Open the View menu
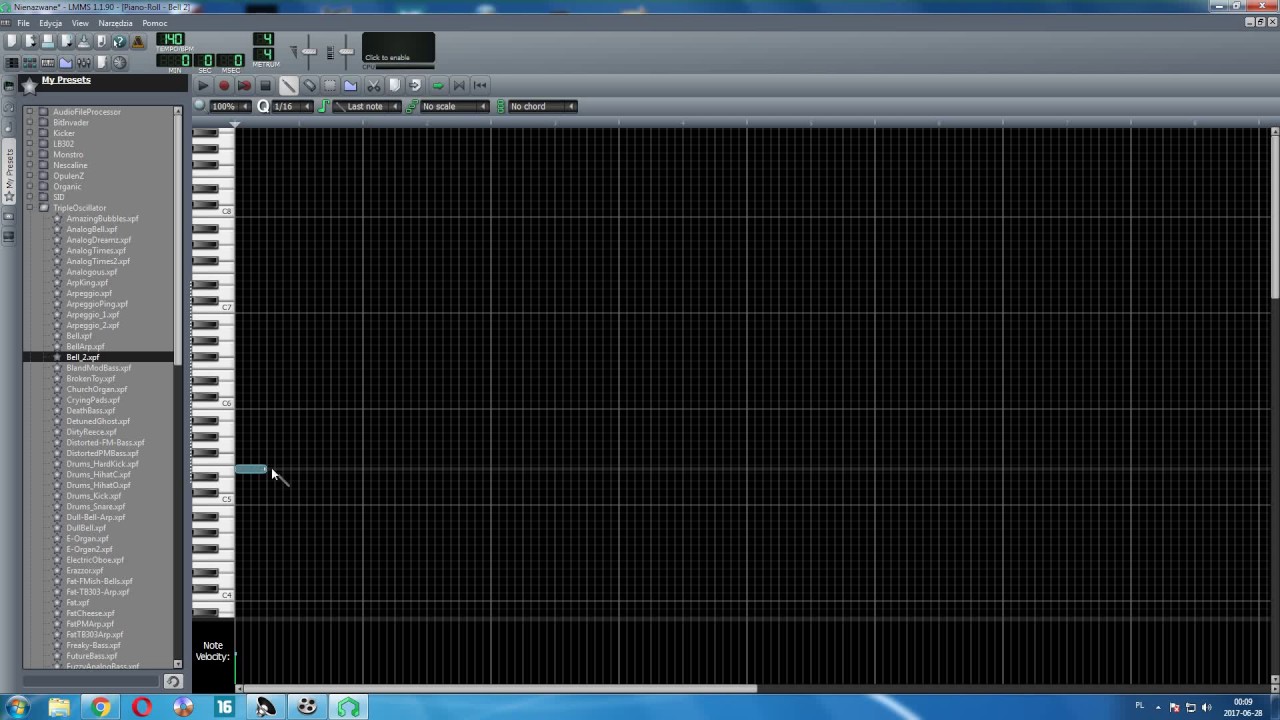 [80, 23]
